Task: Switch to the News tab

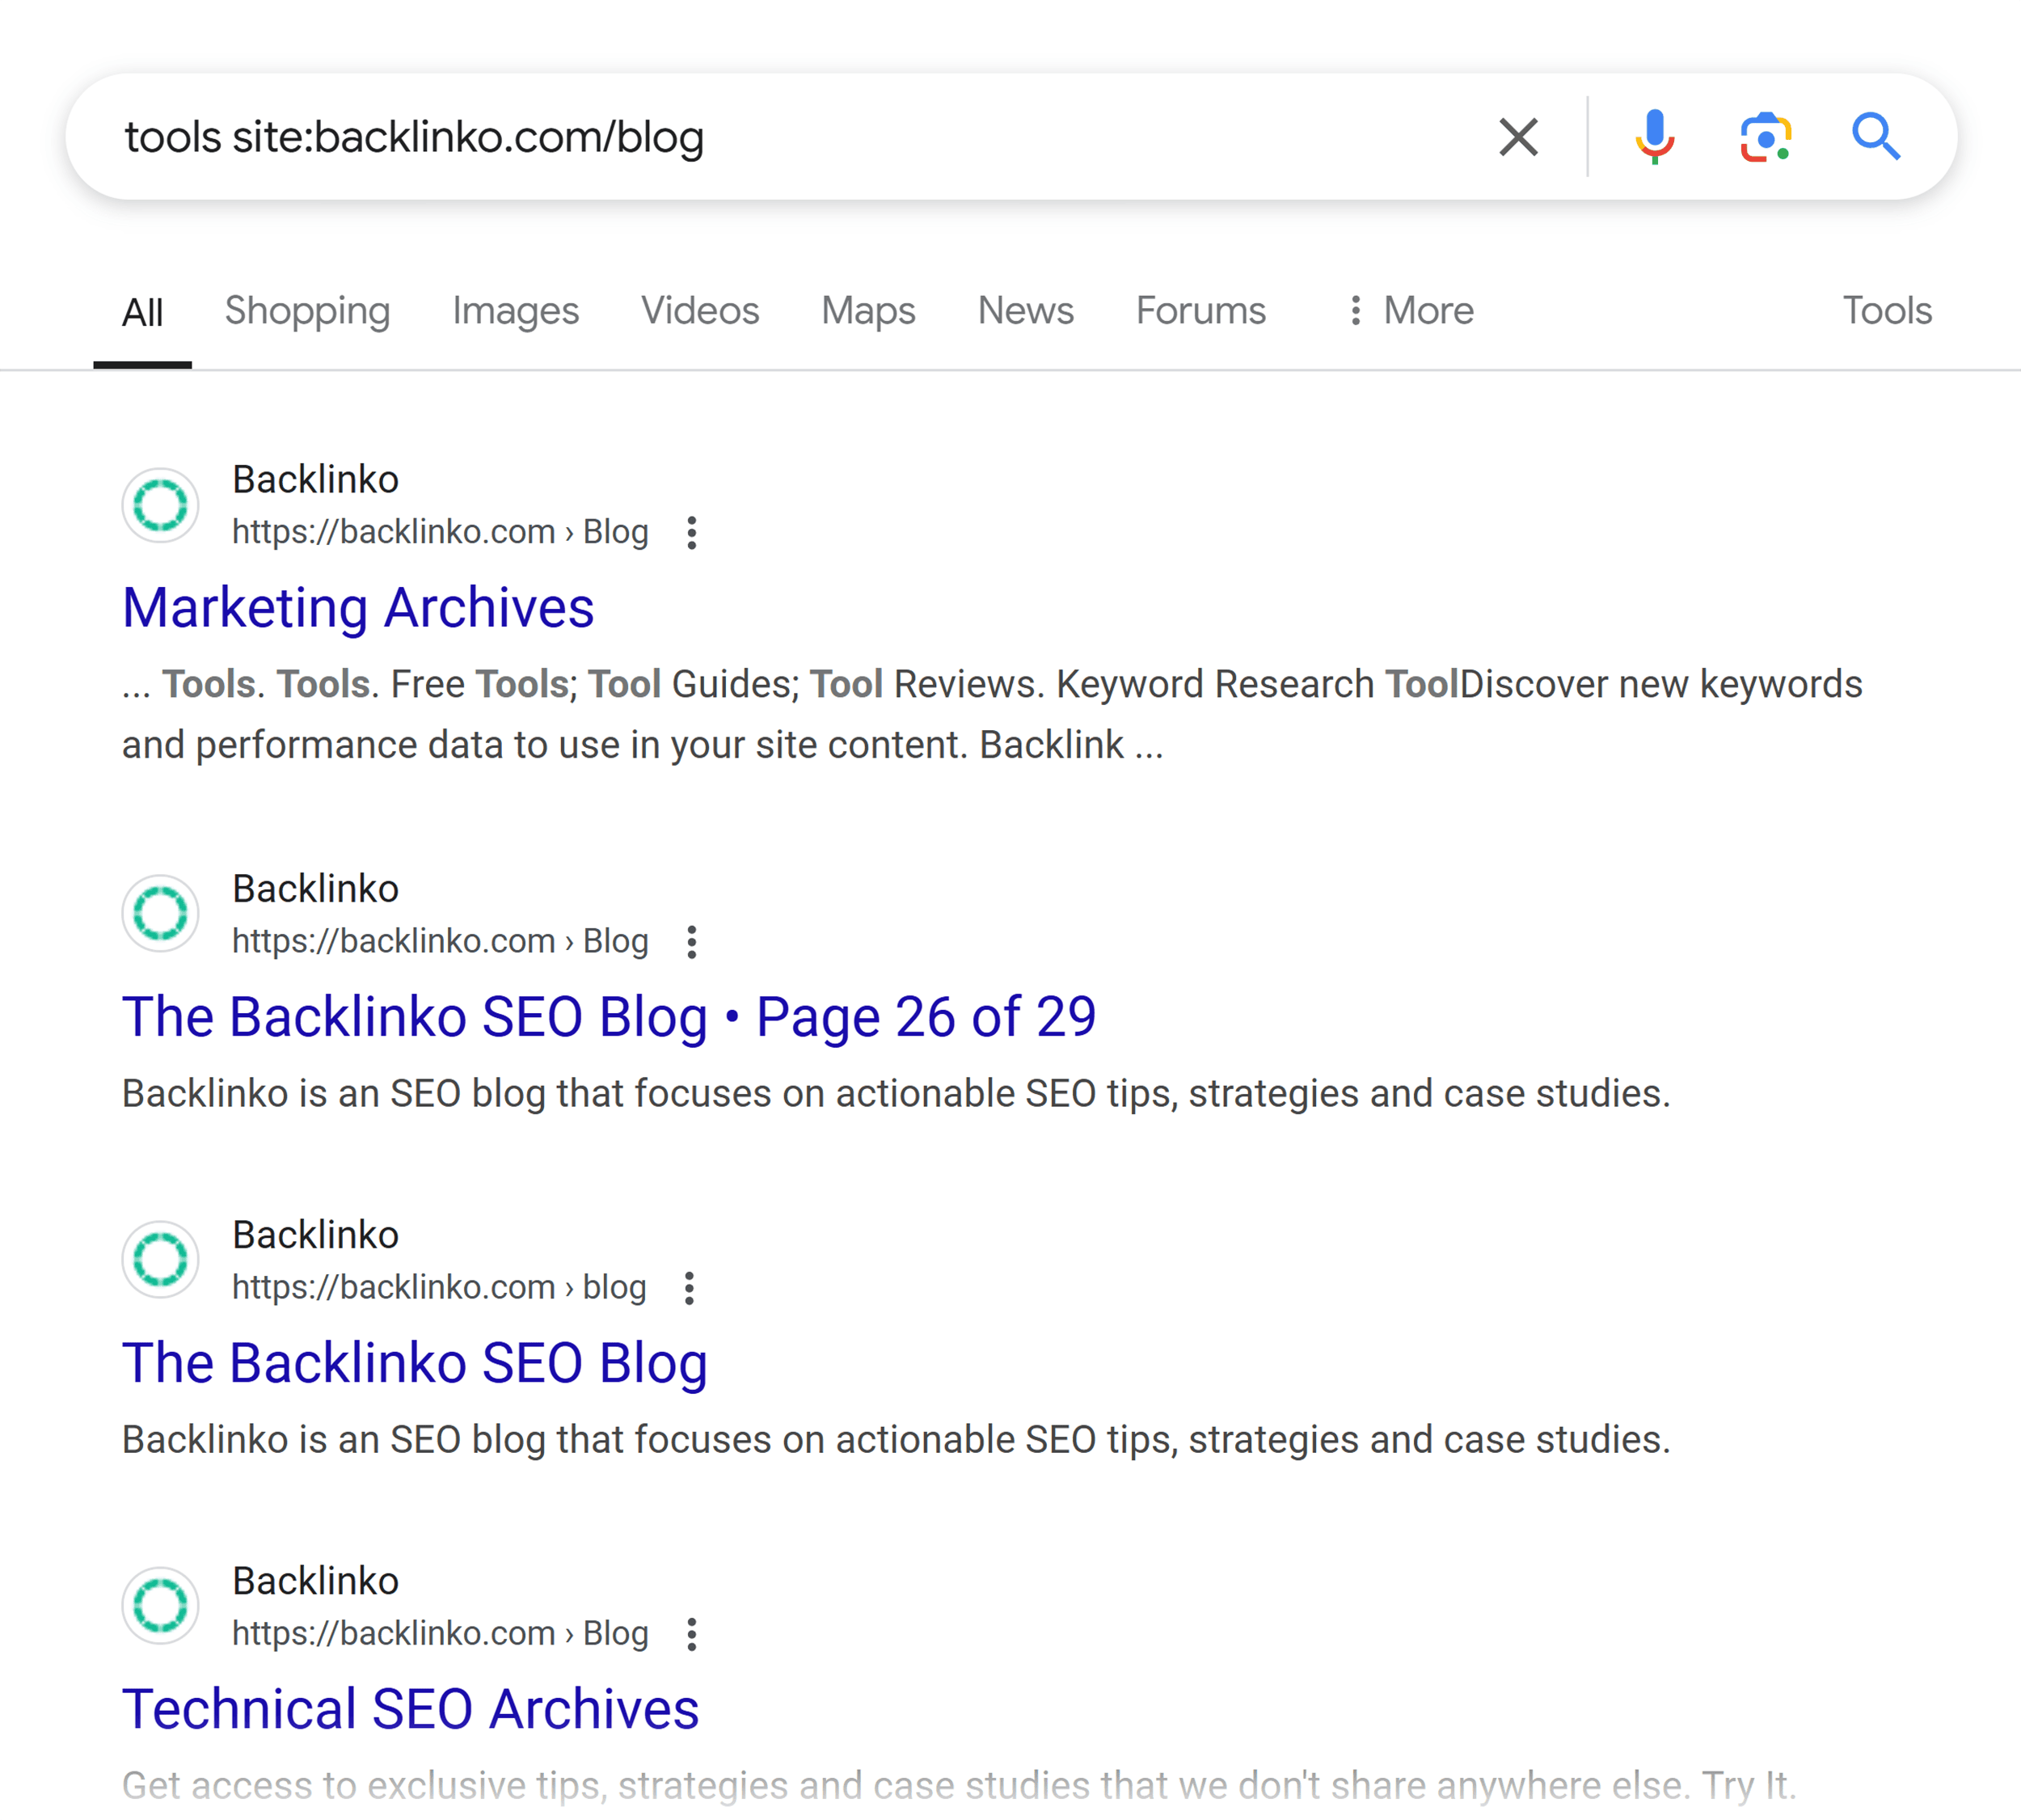Action: tap(1025, 311)
